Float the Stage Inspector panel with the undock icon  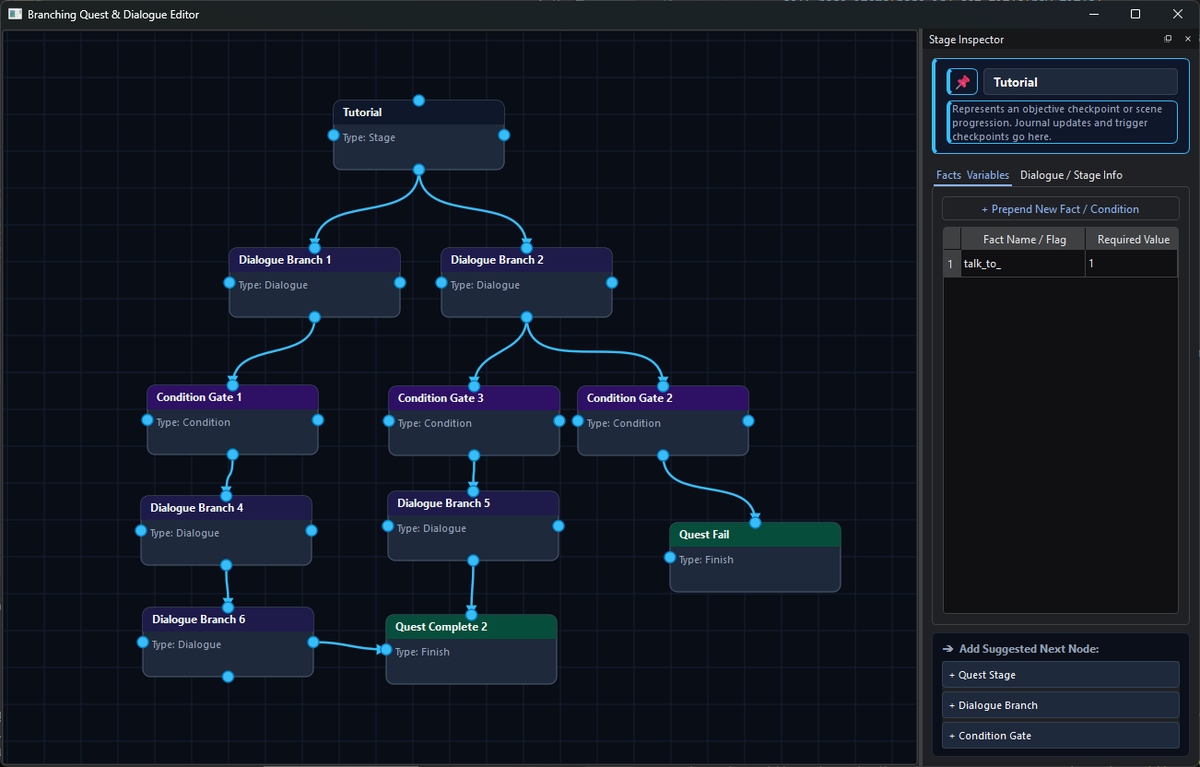tap(1168, 39)
